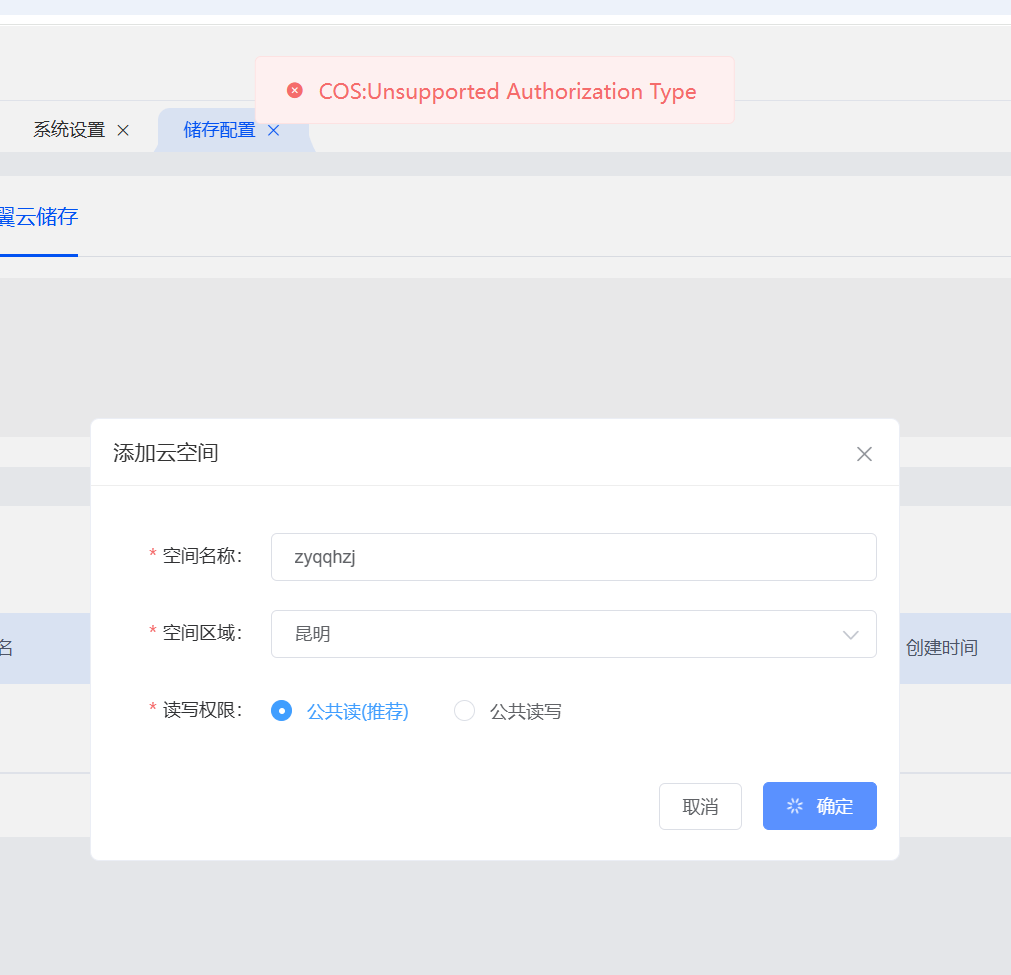Screen dimensions: 1011x975
Task: Click the 取消 button
Action: pos(700,807)
